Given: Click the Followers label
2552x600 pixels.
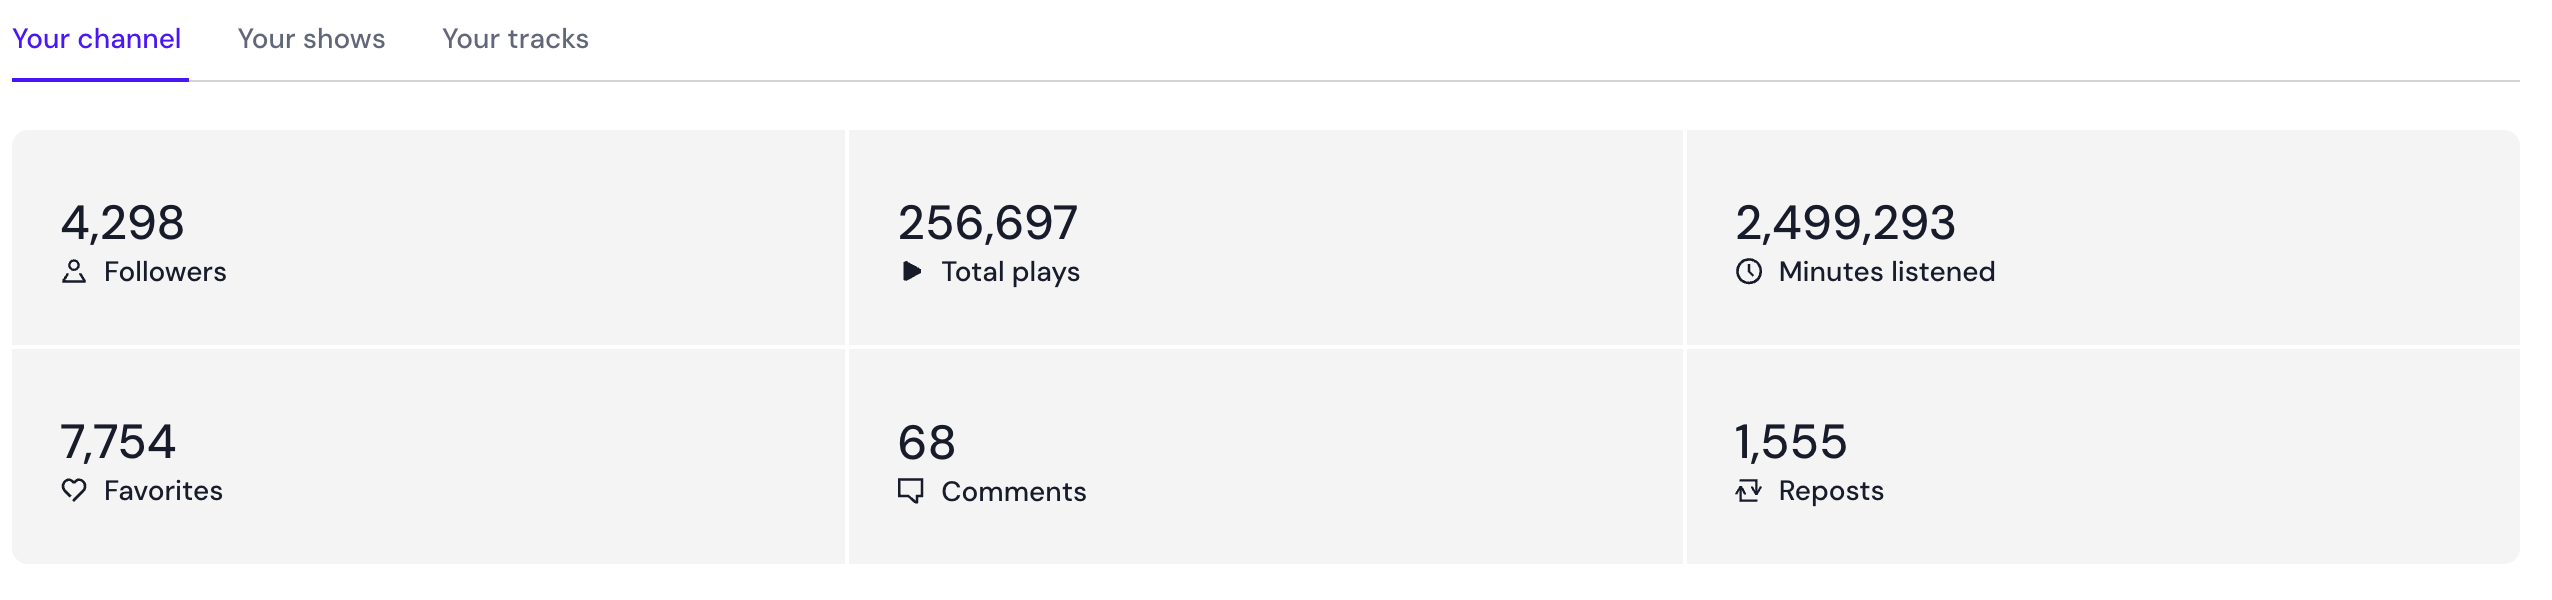Looking at the screenshot, I should click(166, 271).
